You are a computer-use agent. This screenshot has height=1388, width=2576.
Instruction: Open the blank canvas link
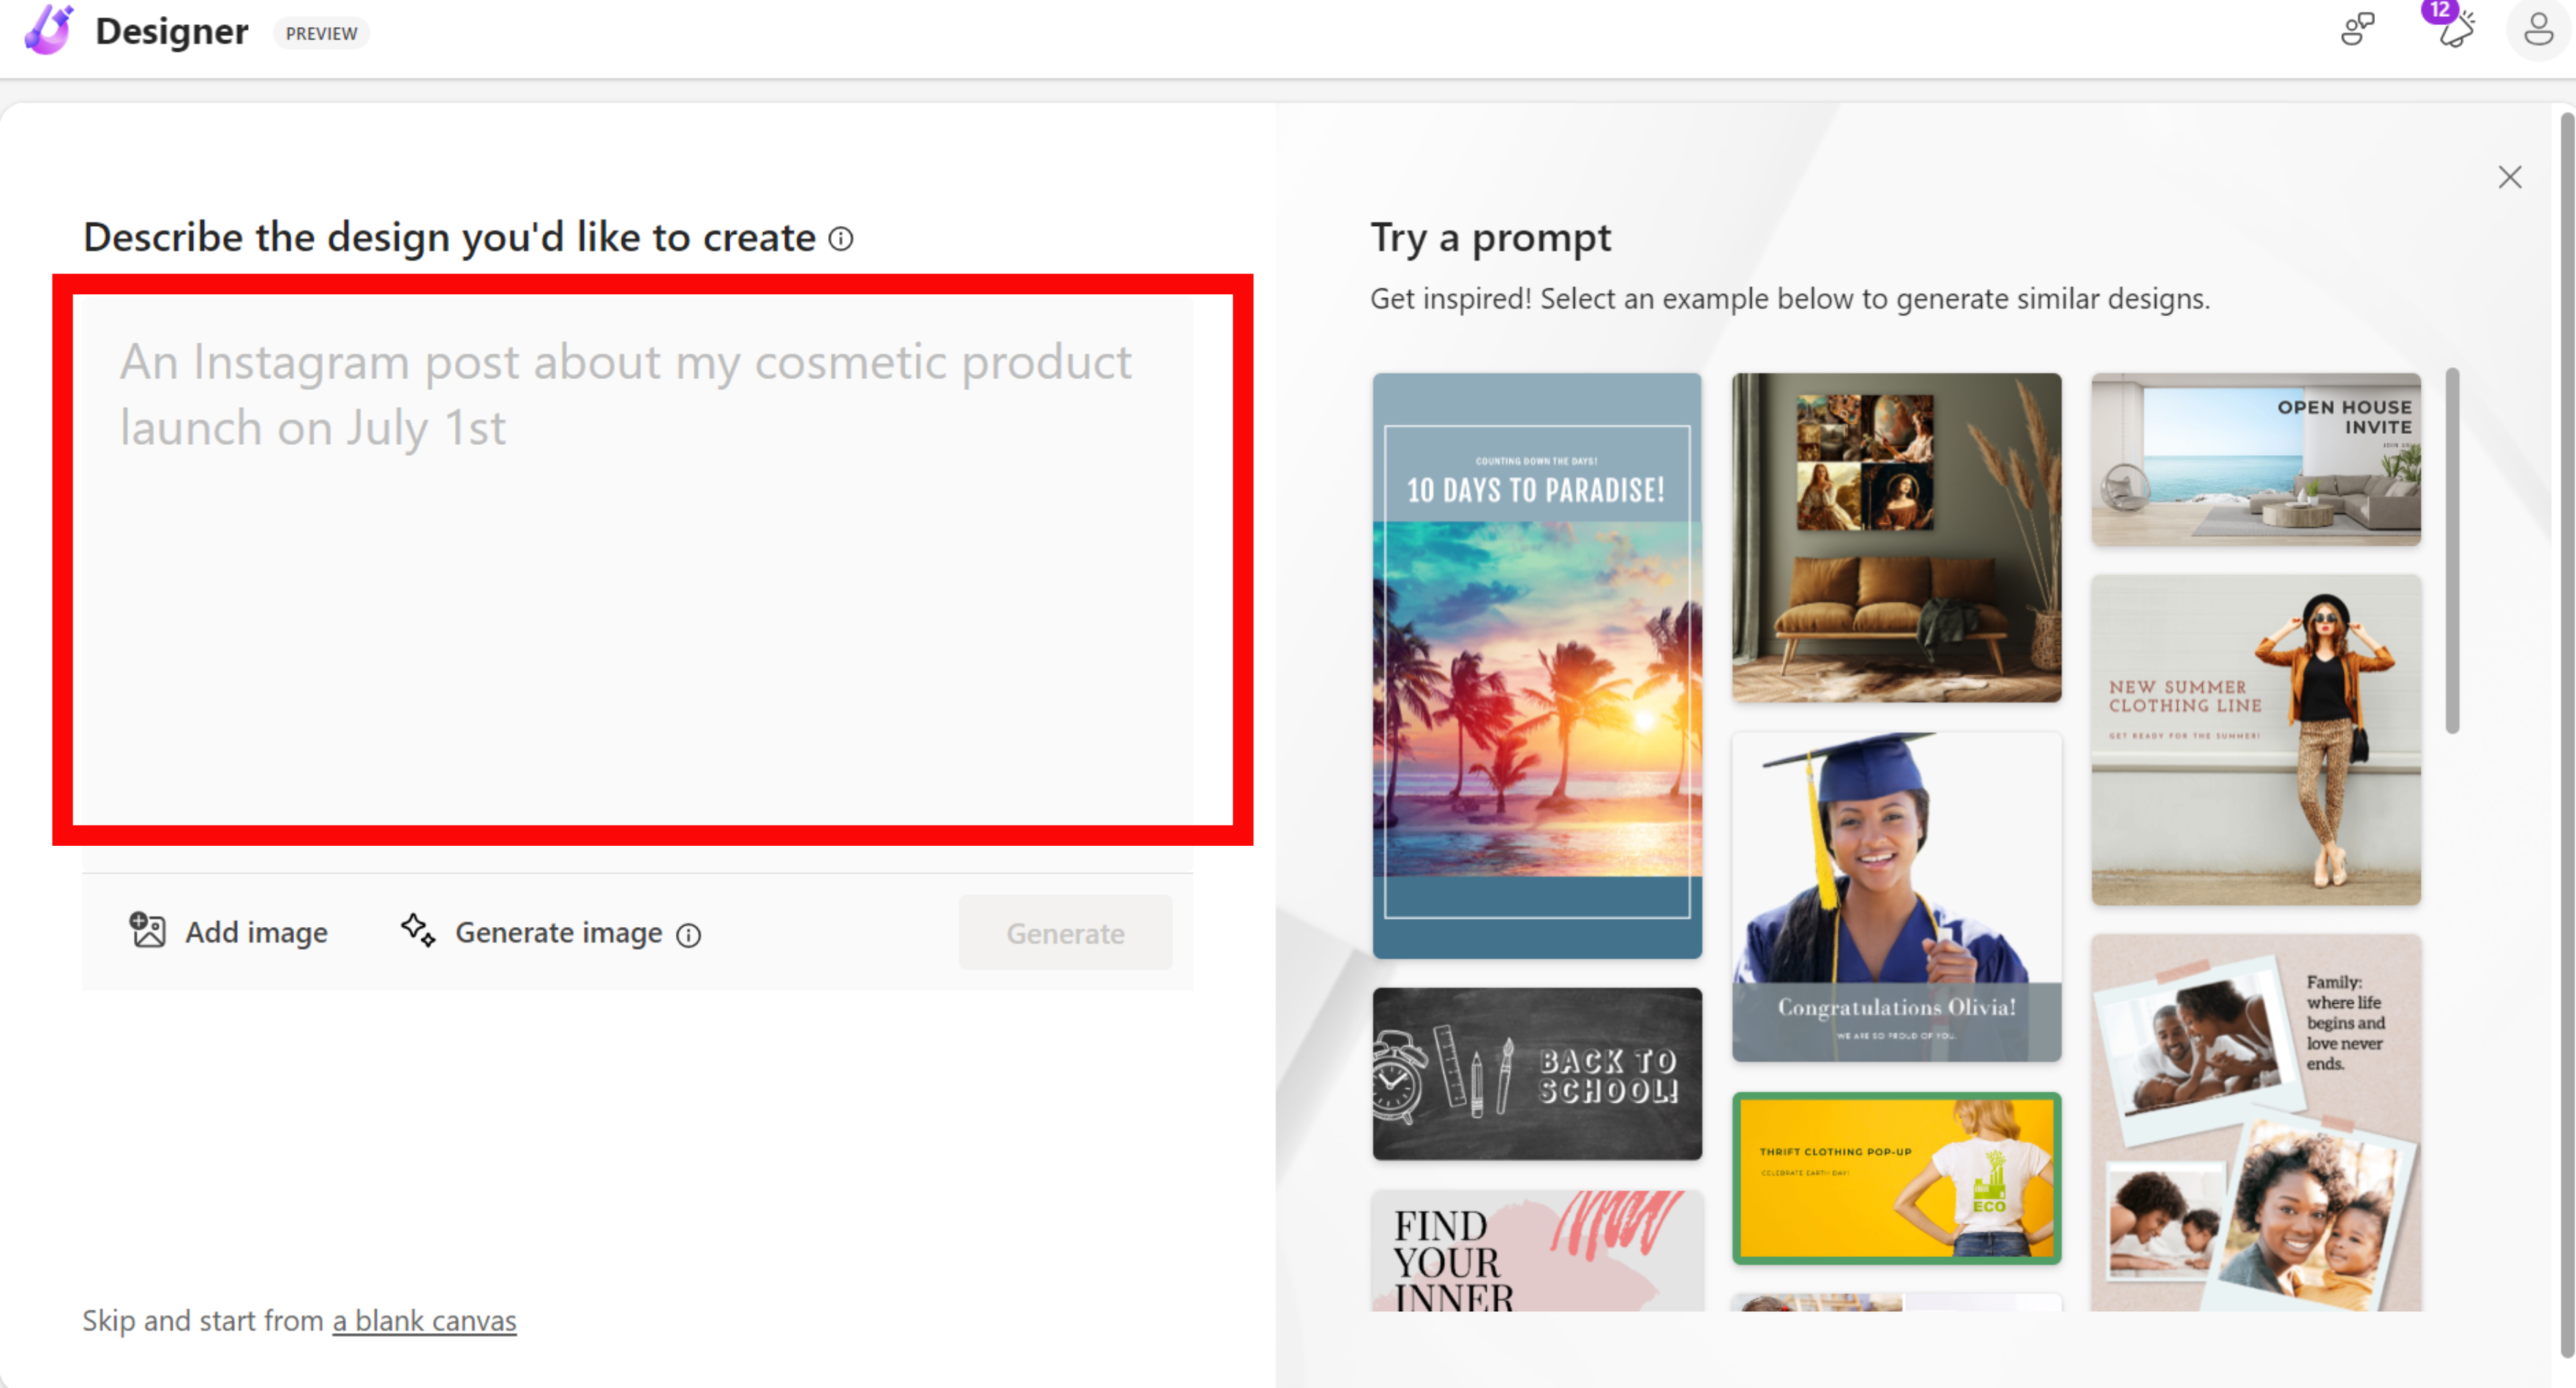[x=424, y=1321]
